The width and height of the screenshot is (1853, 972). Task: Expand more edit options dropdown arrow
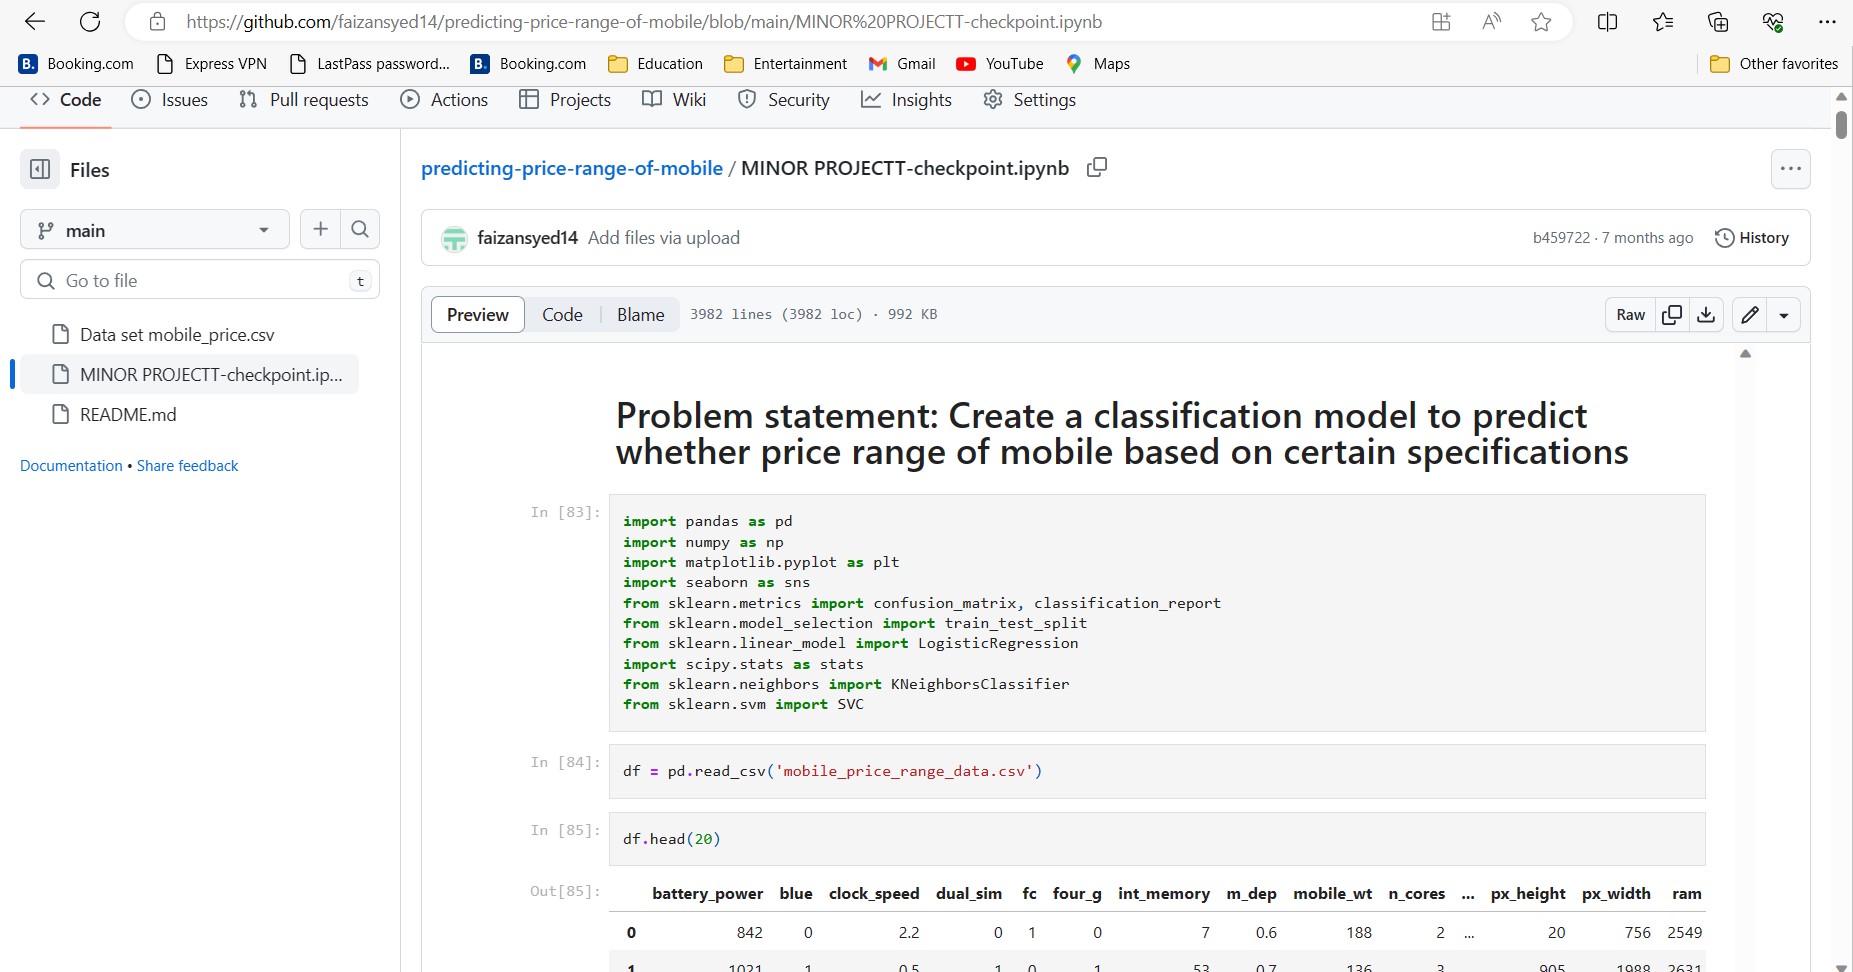coord(1784,315)
